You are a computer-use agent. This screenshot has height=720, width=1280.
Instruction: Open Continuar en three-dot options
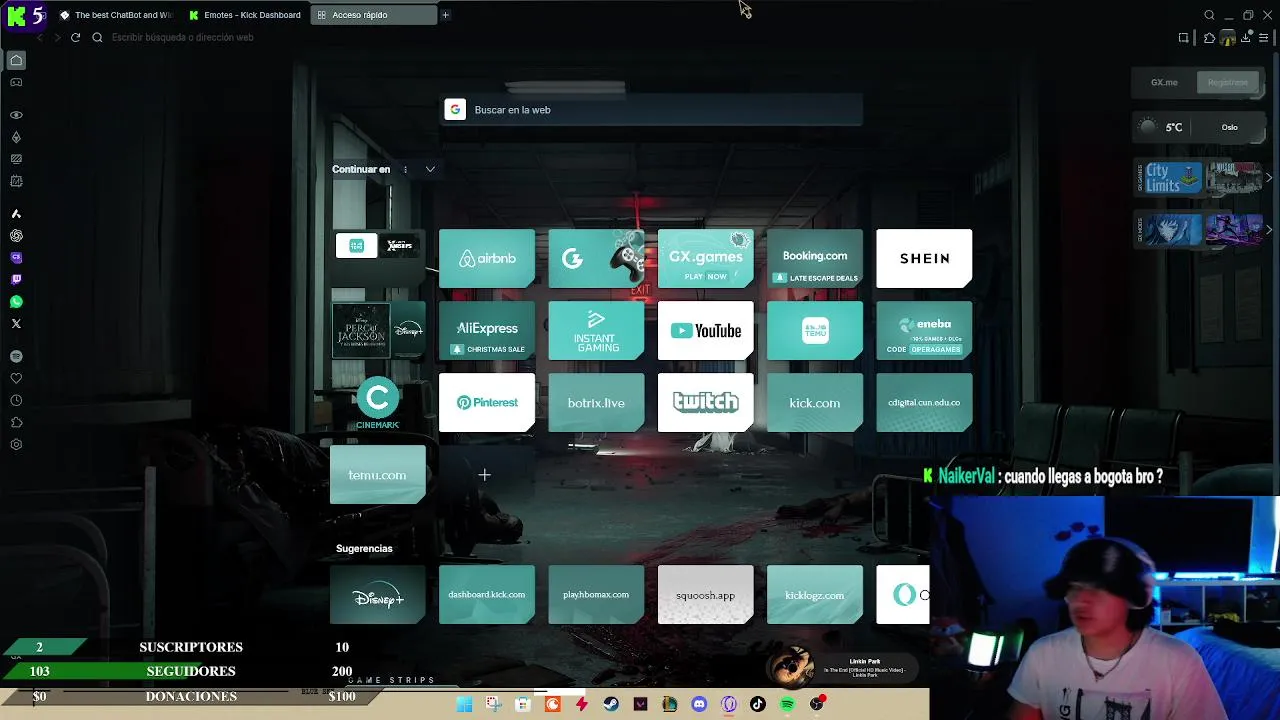pyautogui.click(x=405, y=169)
